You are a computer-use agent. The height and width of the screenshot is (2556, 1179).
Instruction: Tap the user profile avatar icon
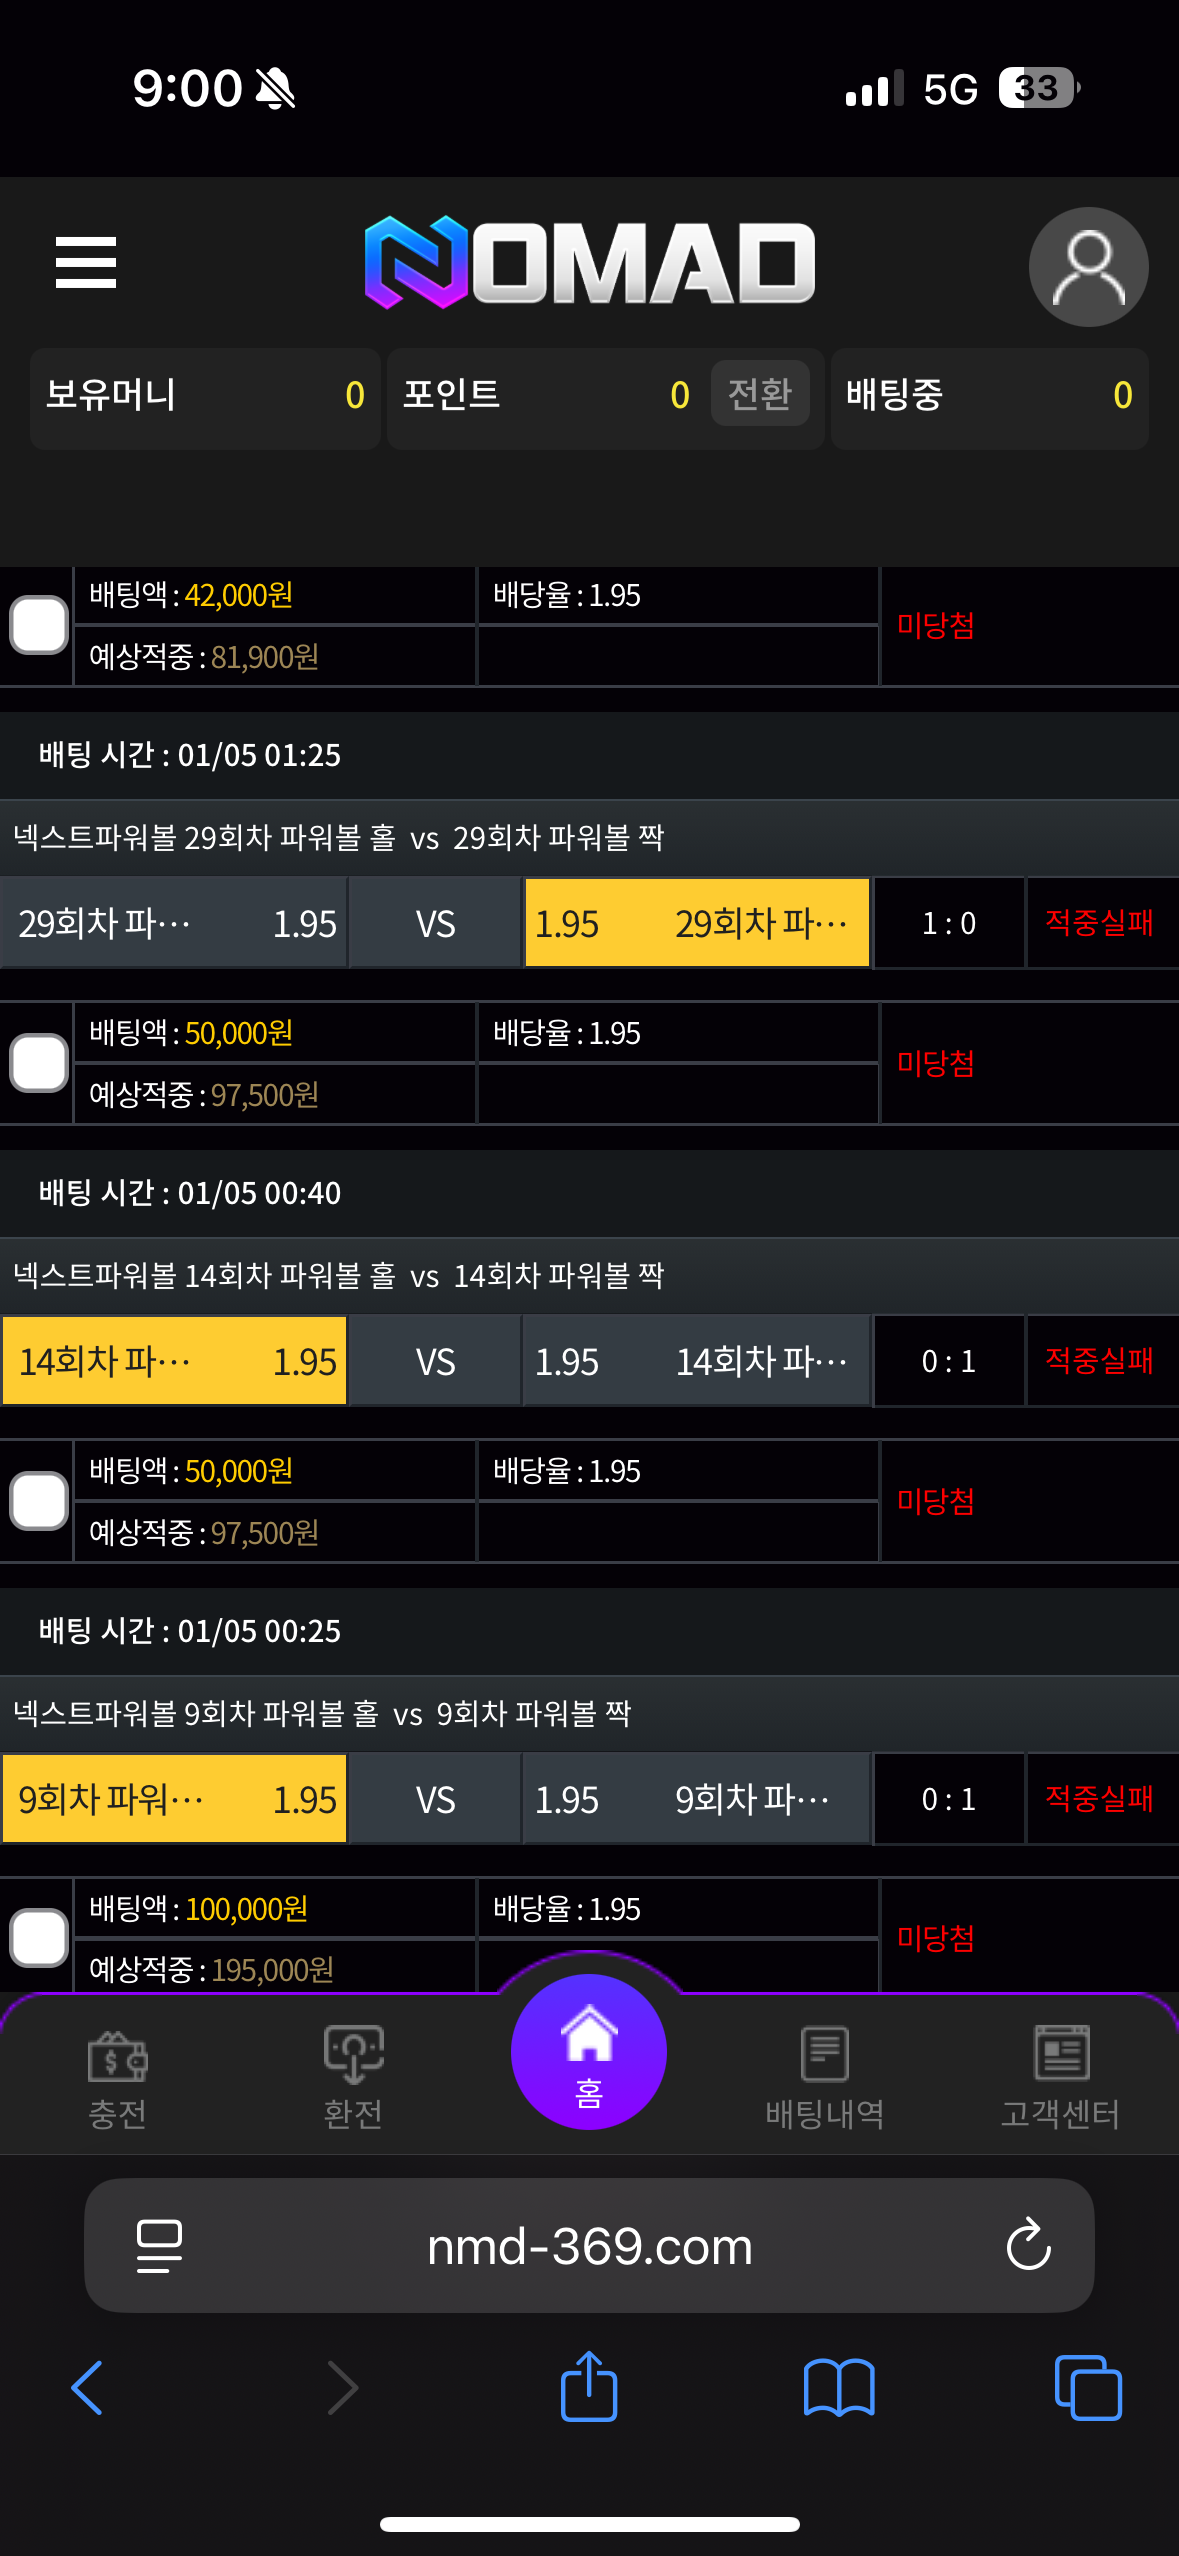[1088, 267]
